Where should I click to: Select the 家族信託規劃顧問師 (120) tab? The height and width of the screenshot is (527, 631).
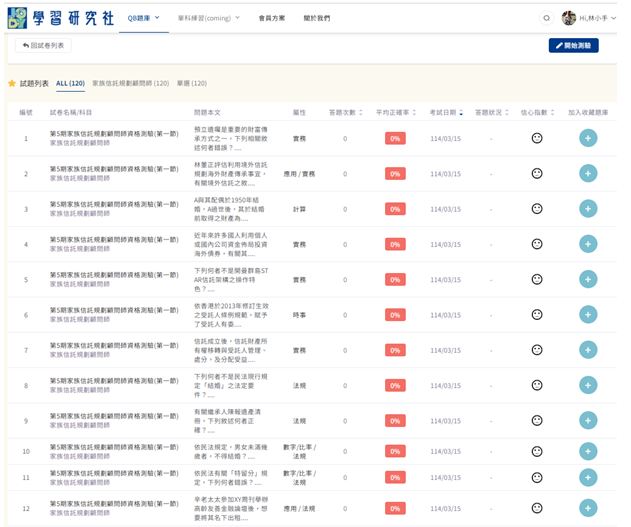point(130,83)
